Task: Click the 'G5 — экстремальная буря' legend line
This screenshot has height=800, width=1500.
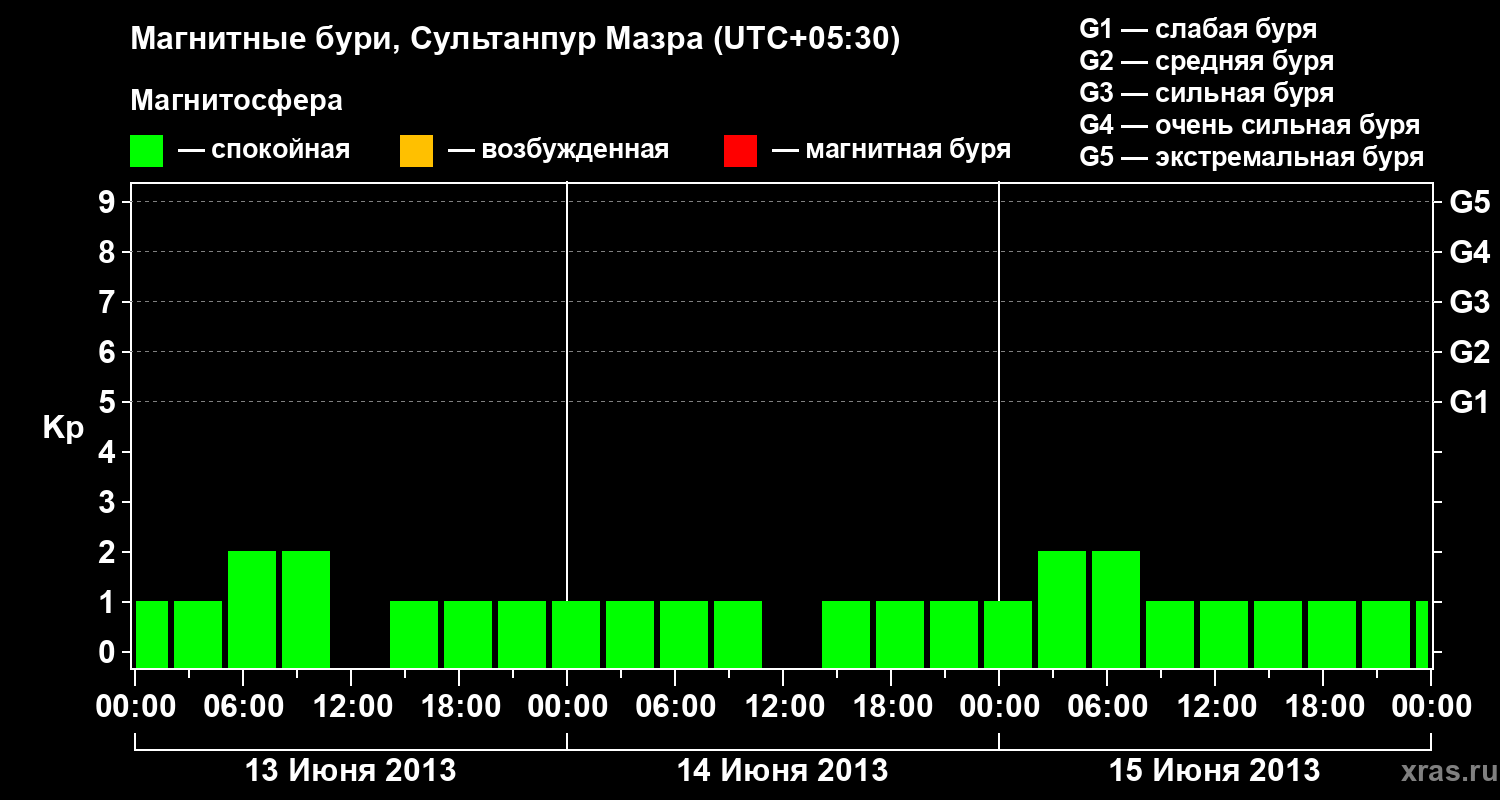Action: coord(1252,158)
